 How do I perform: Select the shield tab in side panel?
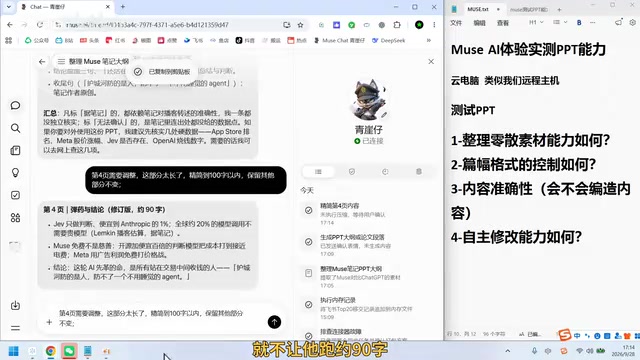352,172
